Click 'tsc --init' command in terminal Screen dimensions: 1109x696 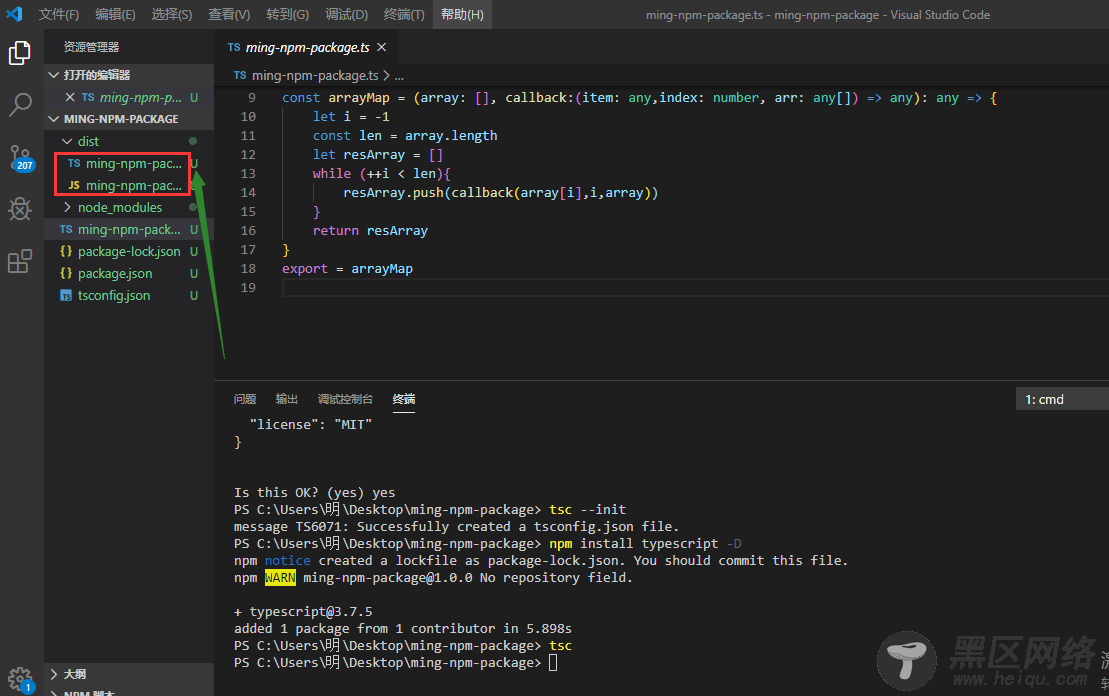587,509
